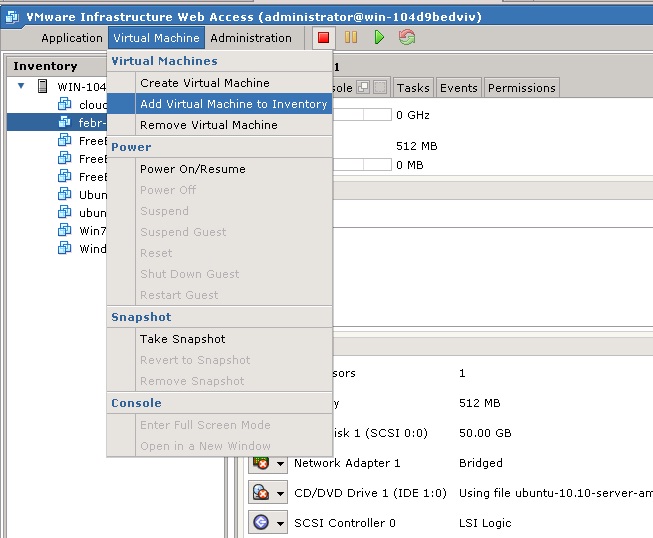Switch to the Events tab
This screenshot has height=538, width=653.
point(459,88)
